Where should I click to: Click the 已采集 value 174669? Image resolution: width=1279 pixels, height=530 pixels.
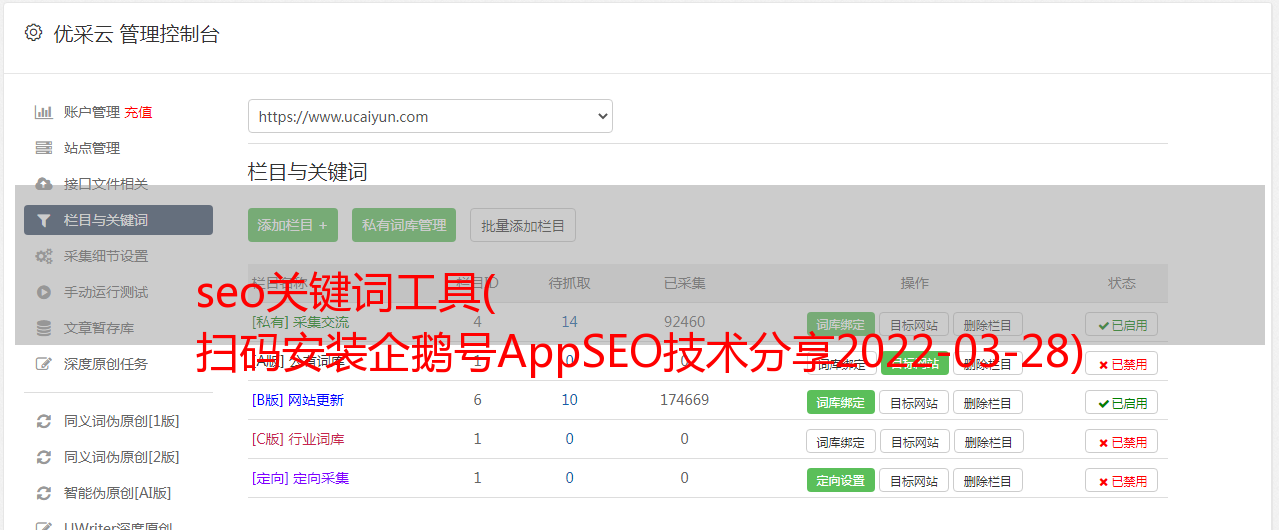pyautogui.click(x=684, y=400)
